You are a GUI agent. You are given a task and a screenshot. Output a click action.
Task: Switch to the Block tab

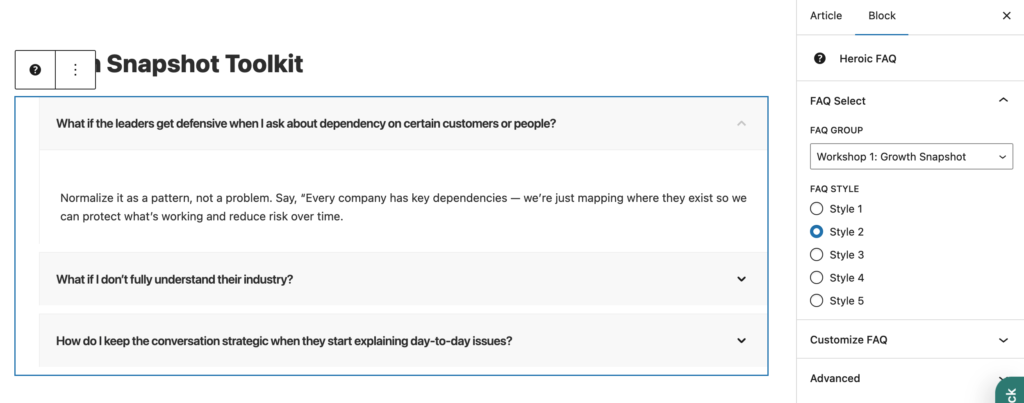coord(882,16)
